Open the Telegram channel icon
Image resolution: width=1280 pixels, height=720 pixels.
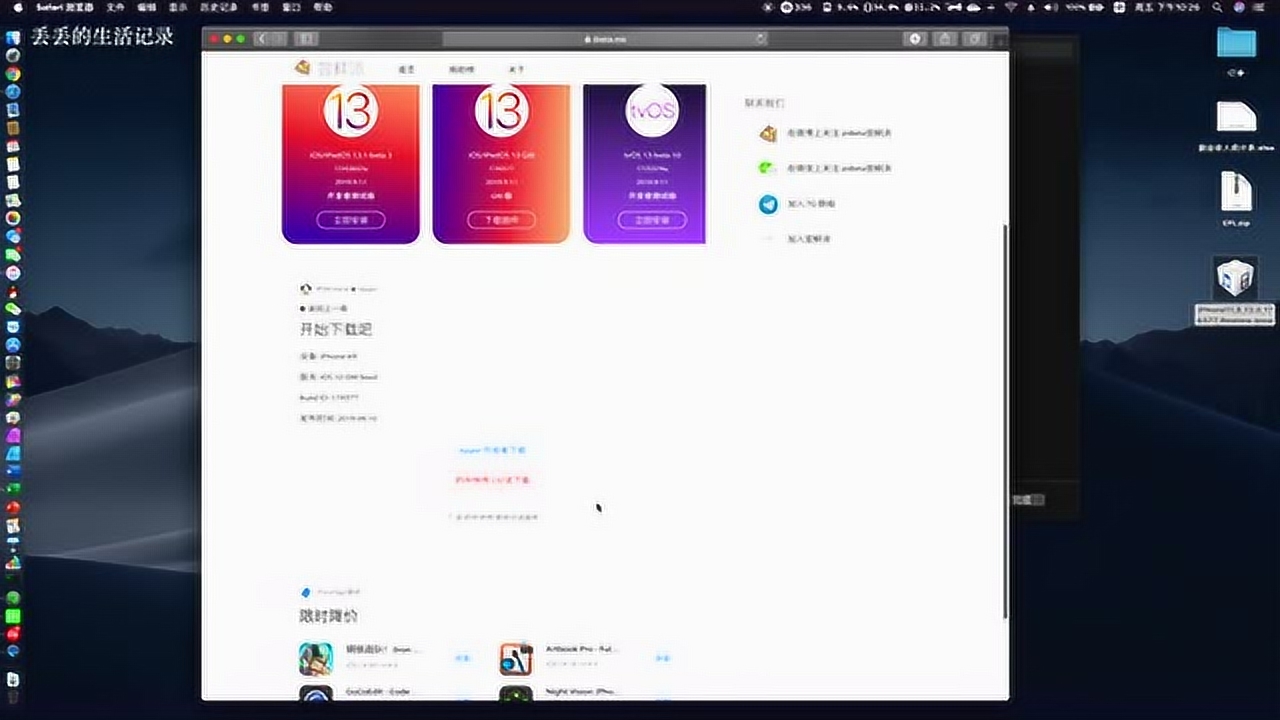[x=768, y=204]
